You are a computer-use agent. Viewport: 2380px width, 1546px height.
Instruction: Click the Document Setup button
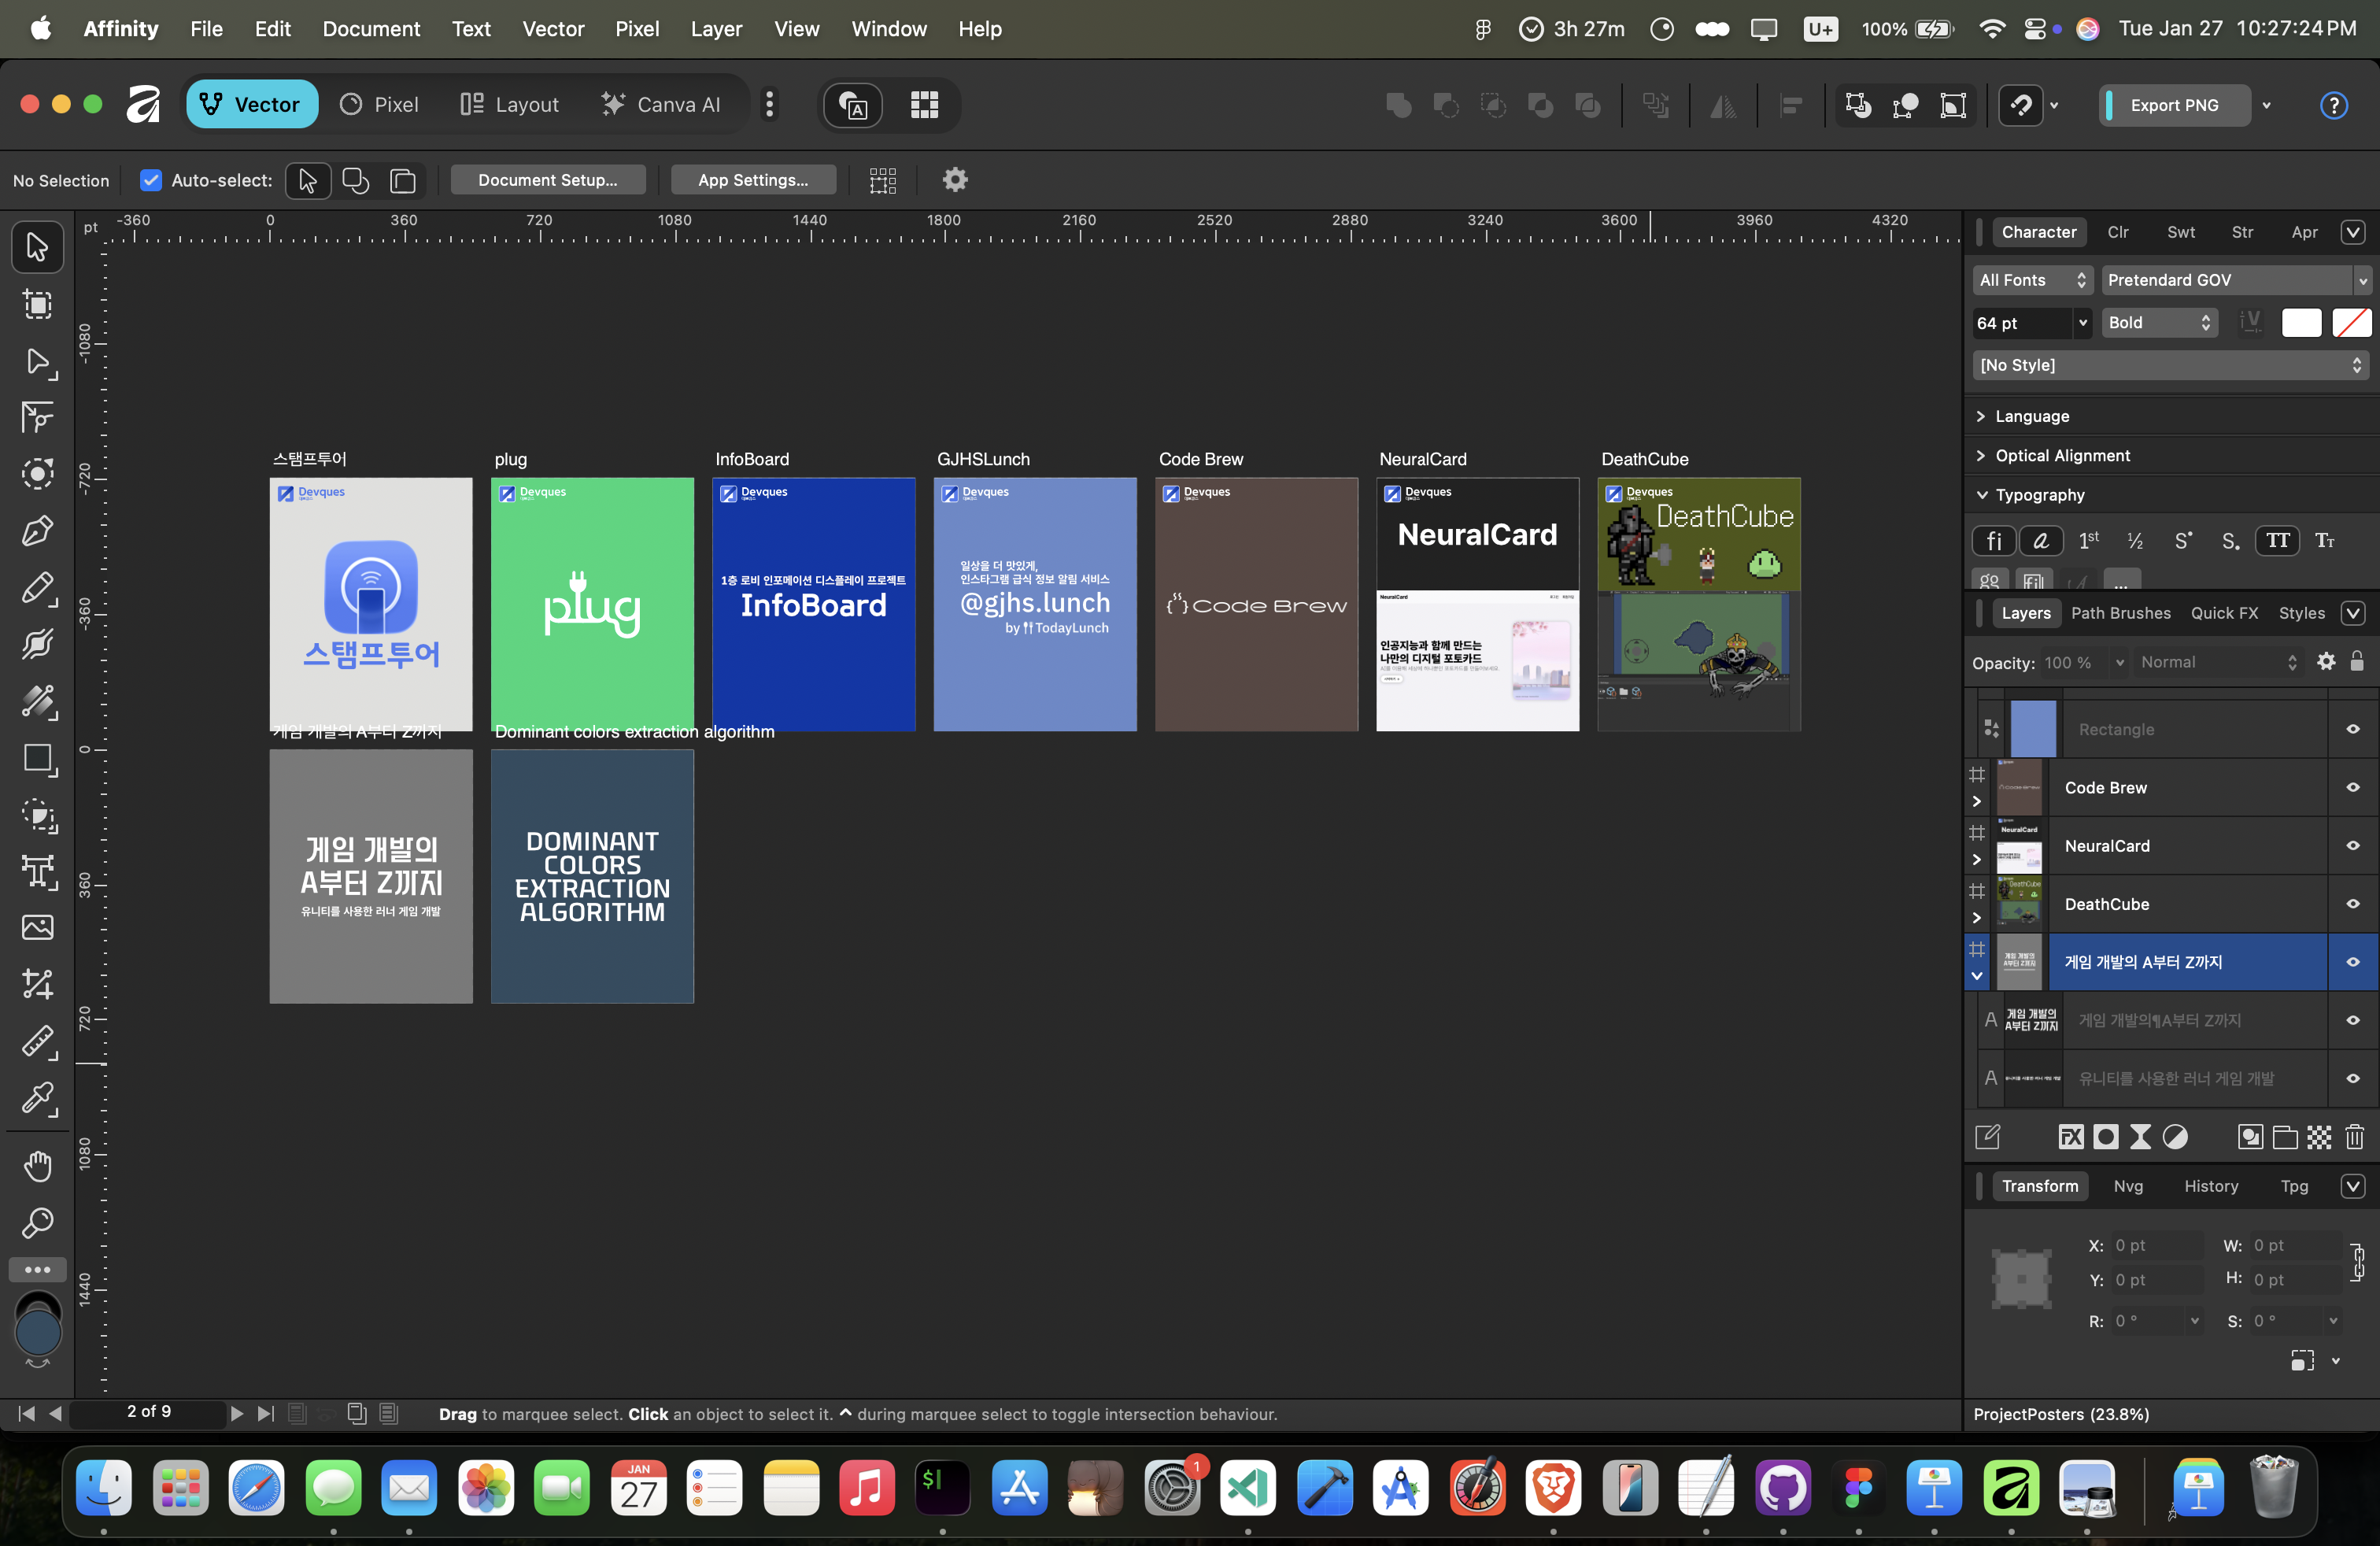point(547,180)
